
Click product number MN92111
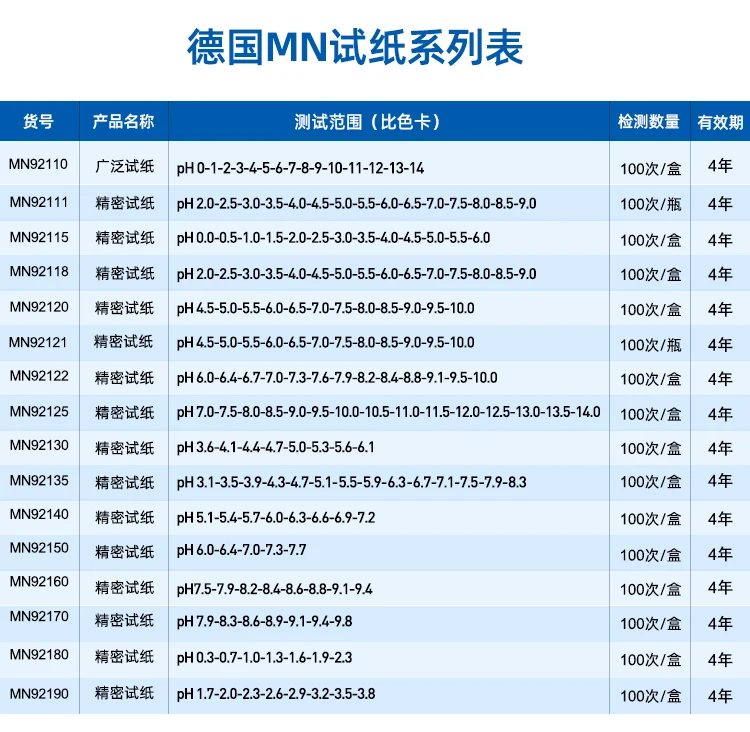(x=39, y=202)
